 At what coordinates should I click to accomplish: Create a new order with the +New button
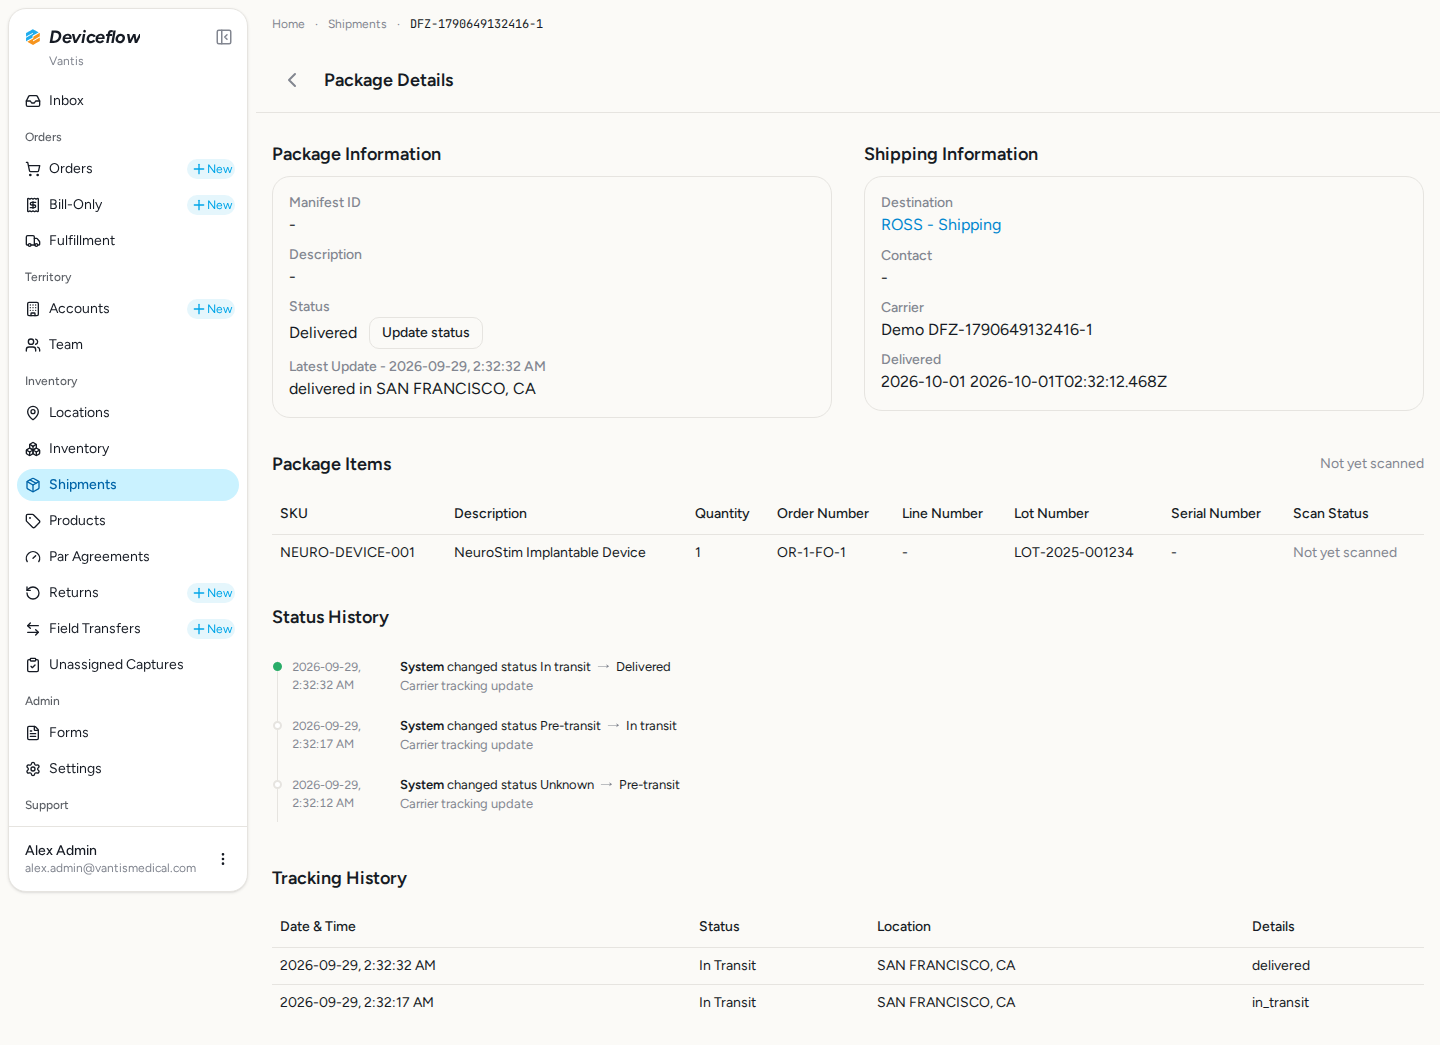click(212, 169)
